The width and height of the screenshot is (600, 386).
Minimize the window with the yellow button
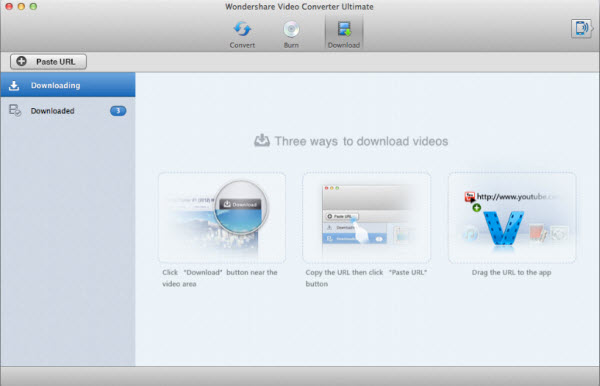click(x=21, y=6)
